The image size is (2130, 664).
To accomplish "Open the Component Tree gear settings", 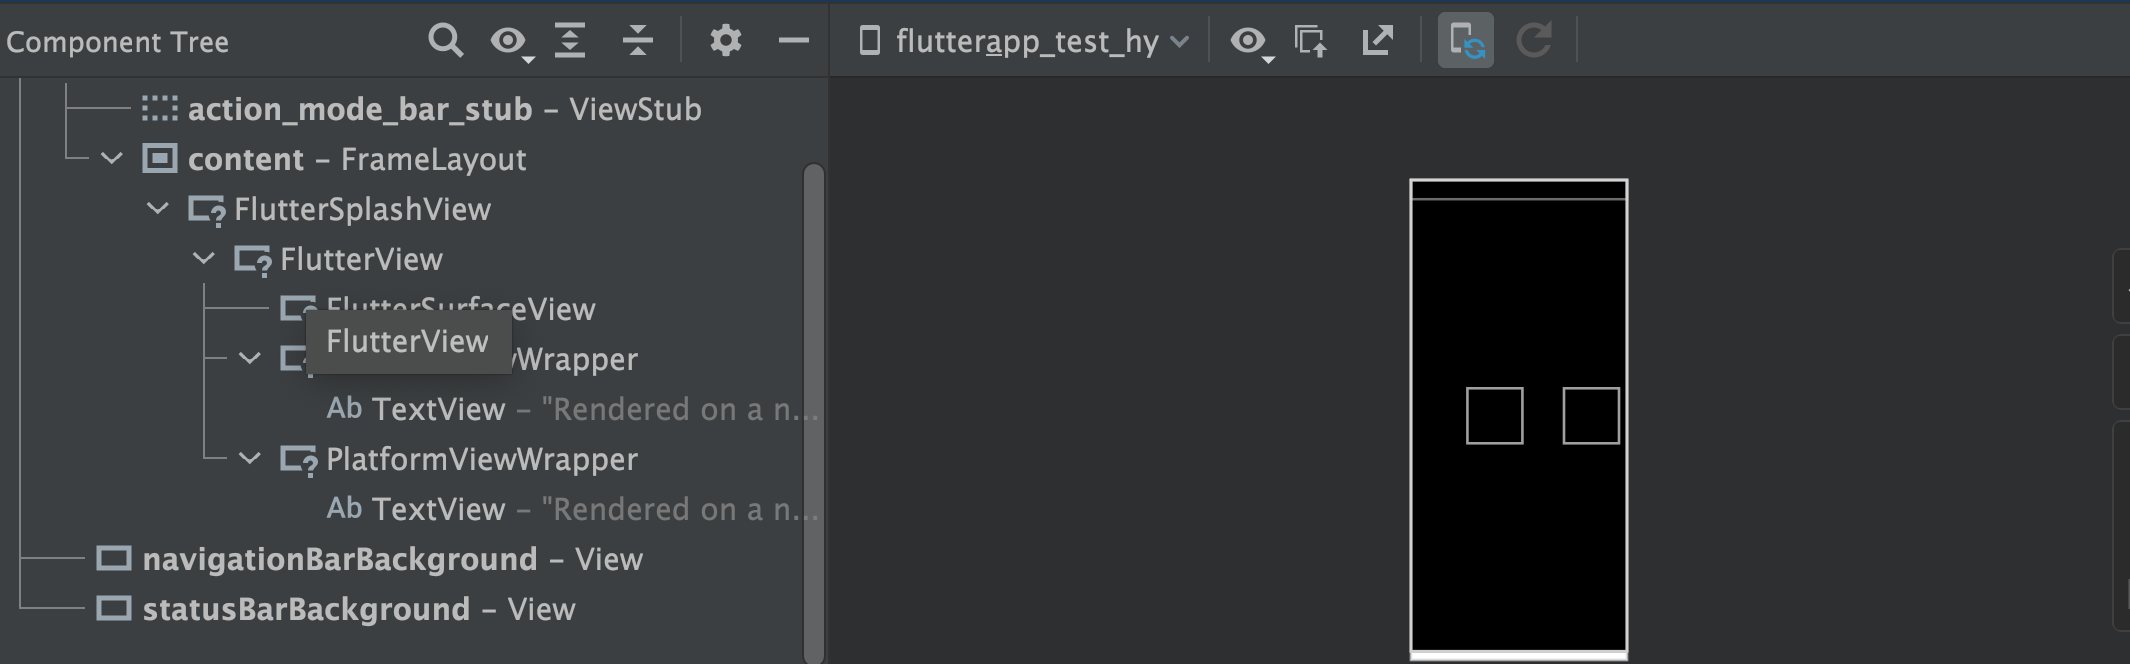I will point(725,41).
